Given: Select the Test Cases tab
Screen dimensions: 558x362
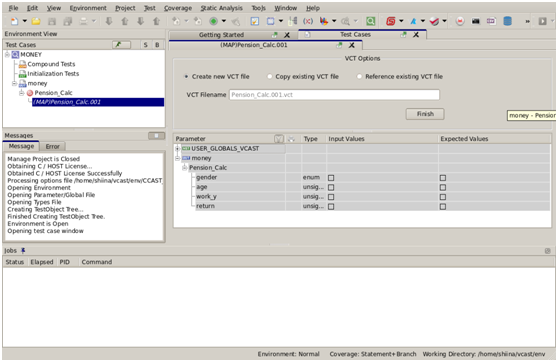Looking at the screenshot, I should (355, 35).
